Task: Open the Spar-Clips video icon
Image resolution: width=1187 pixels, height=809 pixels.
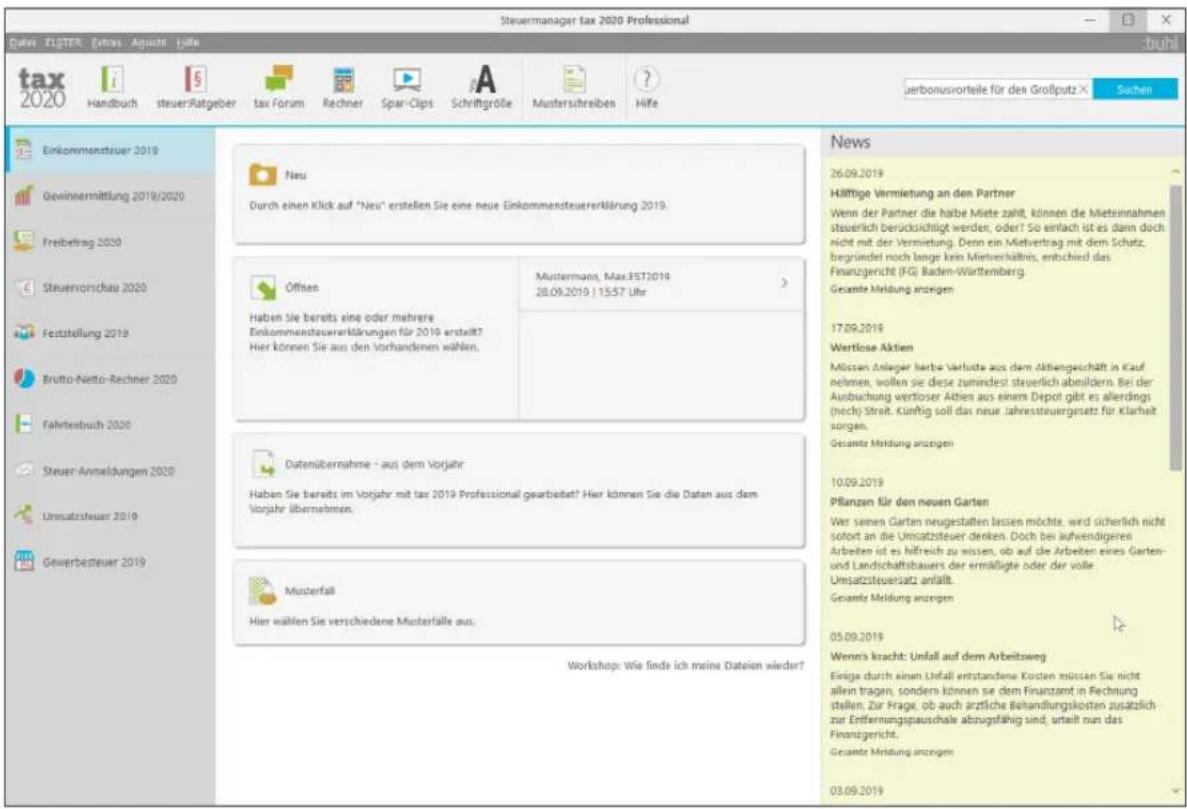Action: pos(407,79)
